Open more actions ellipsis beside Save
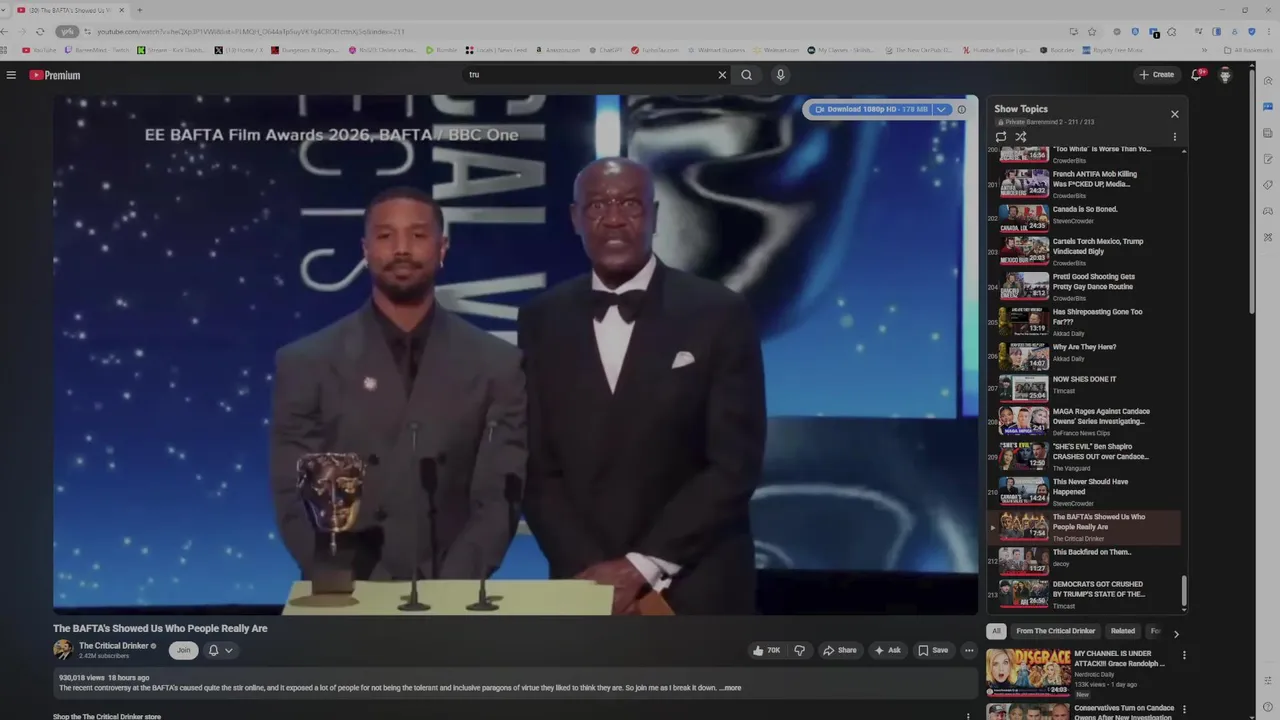The width and height of the screenshot is (1280, 720). 968,650
